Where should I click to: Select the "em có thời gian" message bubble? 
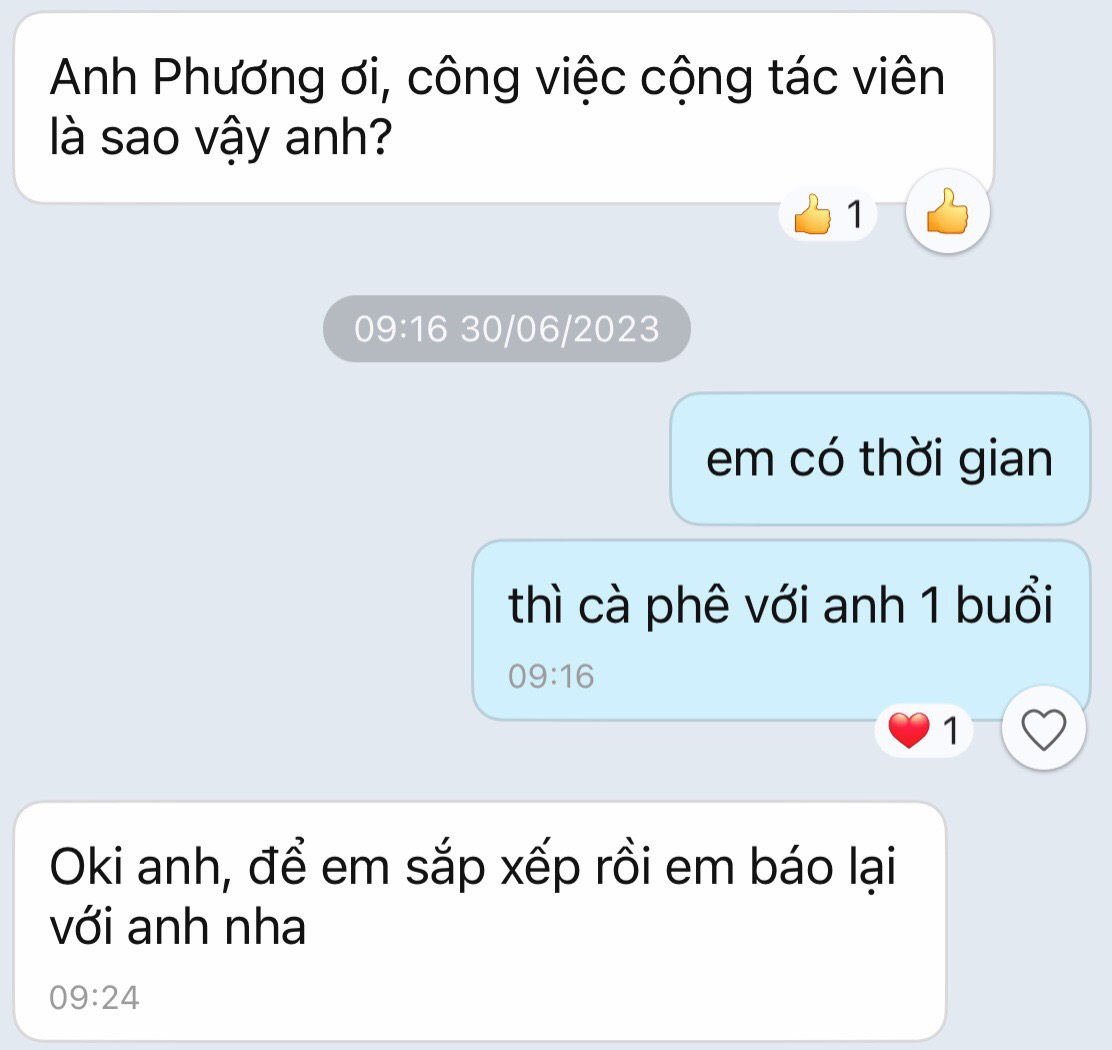coord(880,459)
